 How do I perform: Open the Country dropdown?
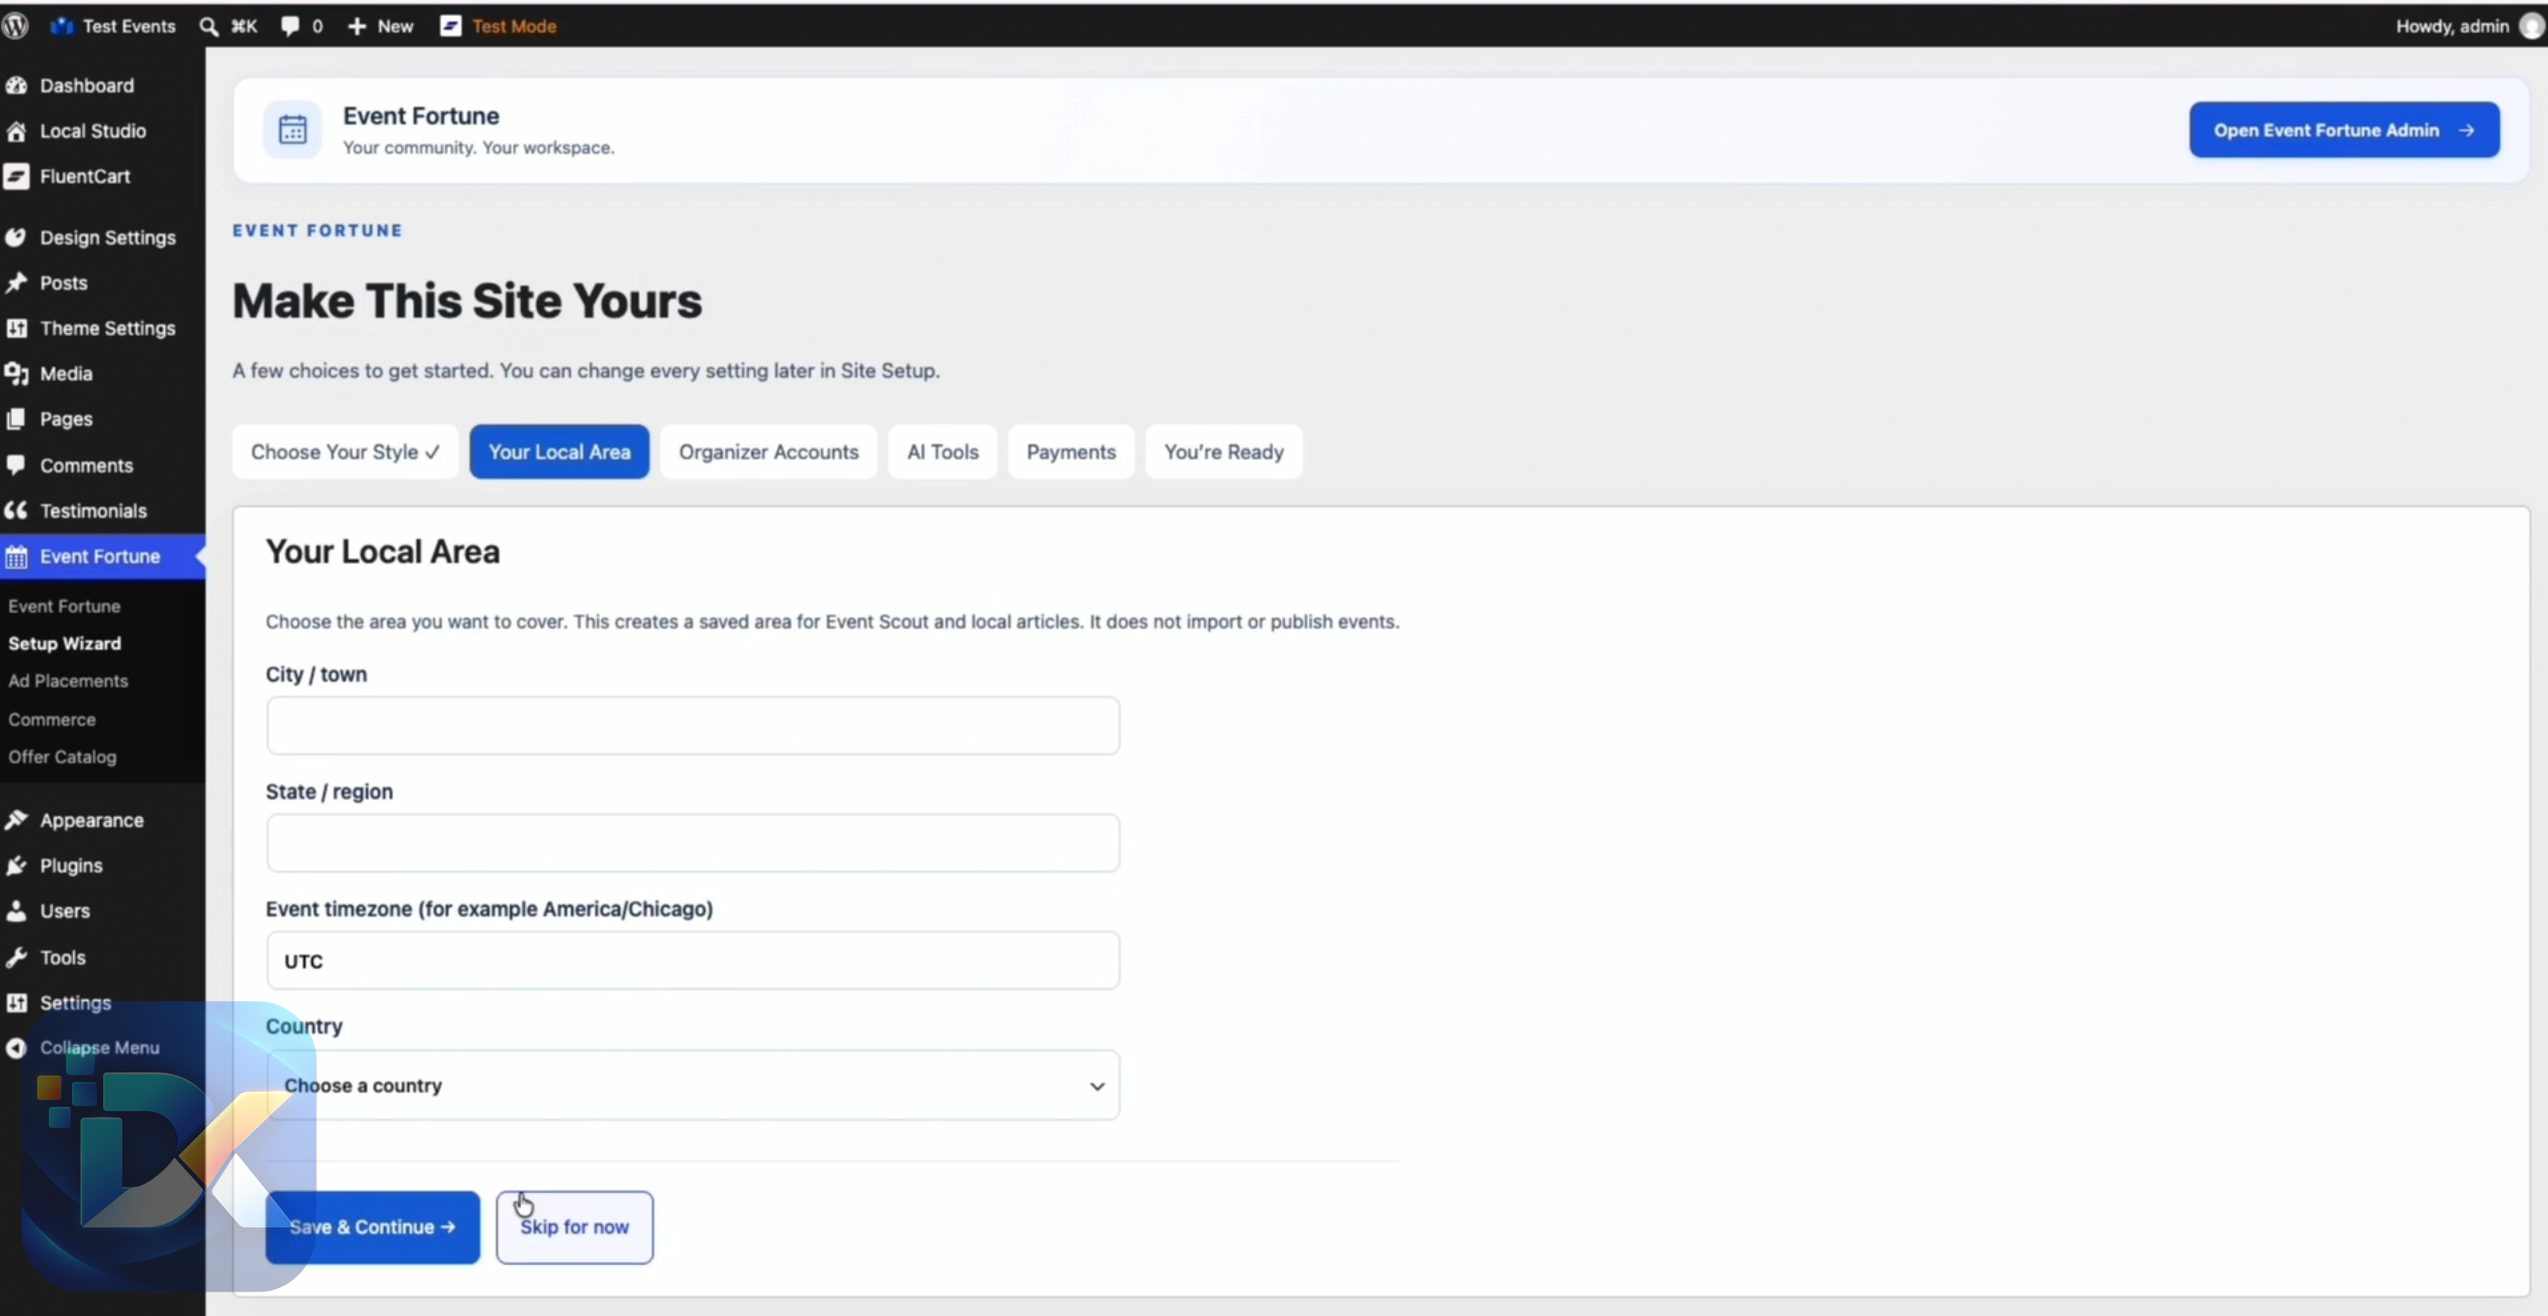693,1085
